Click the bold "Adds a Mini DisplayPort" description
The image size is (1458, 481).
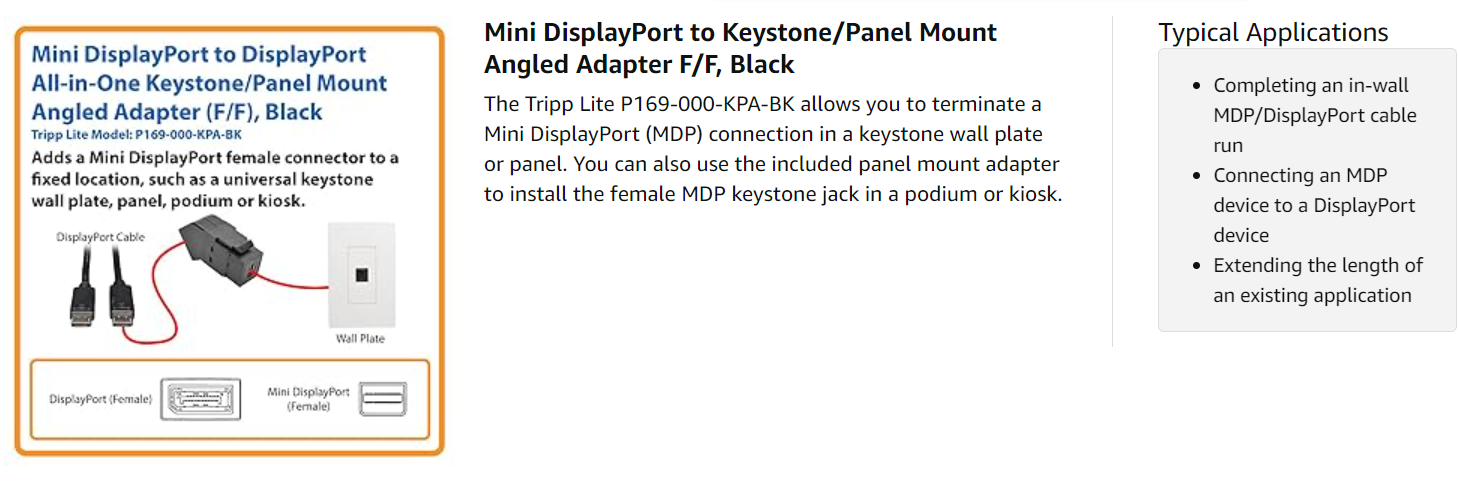(215, 179)
